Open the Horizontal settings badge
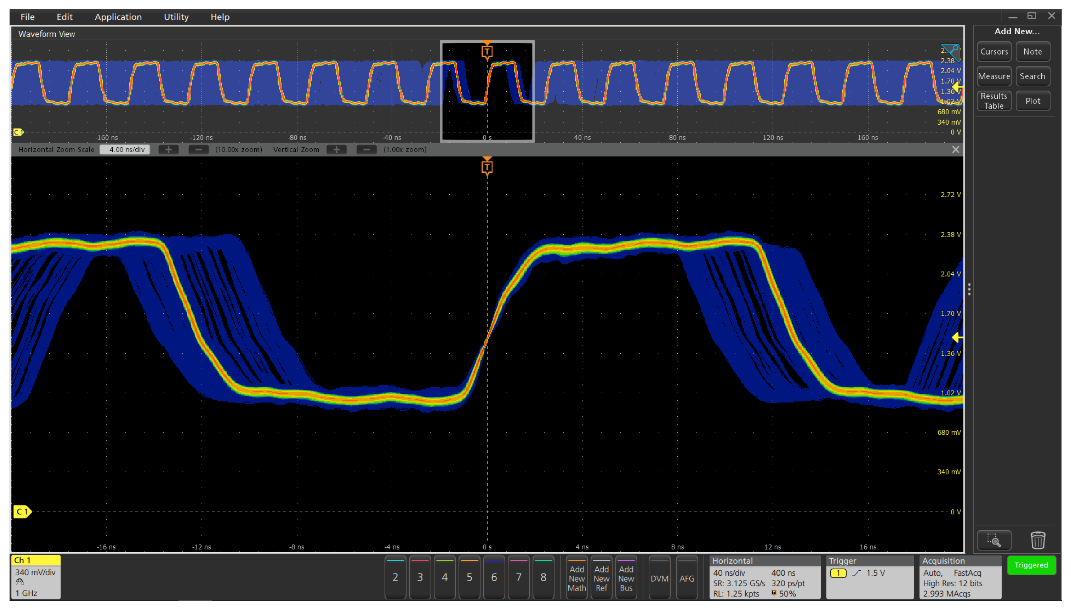The width and height of the screenshot is (1071, 610). click(763, 577)
